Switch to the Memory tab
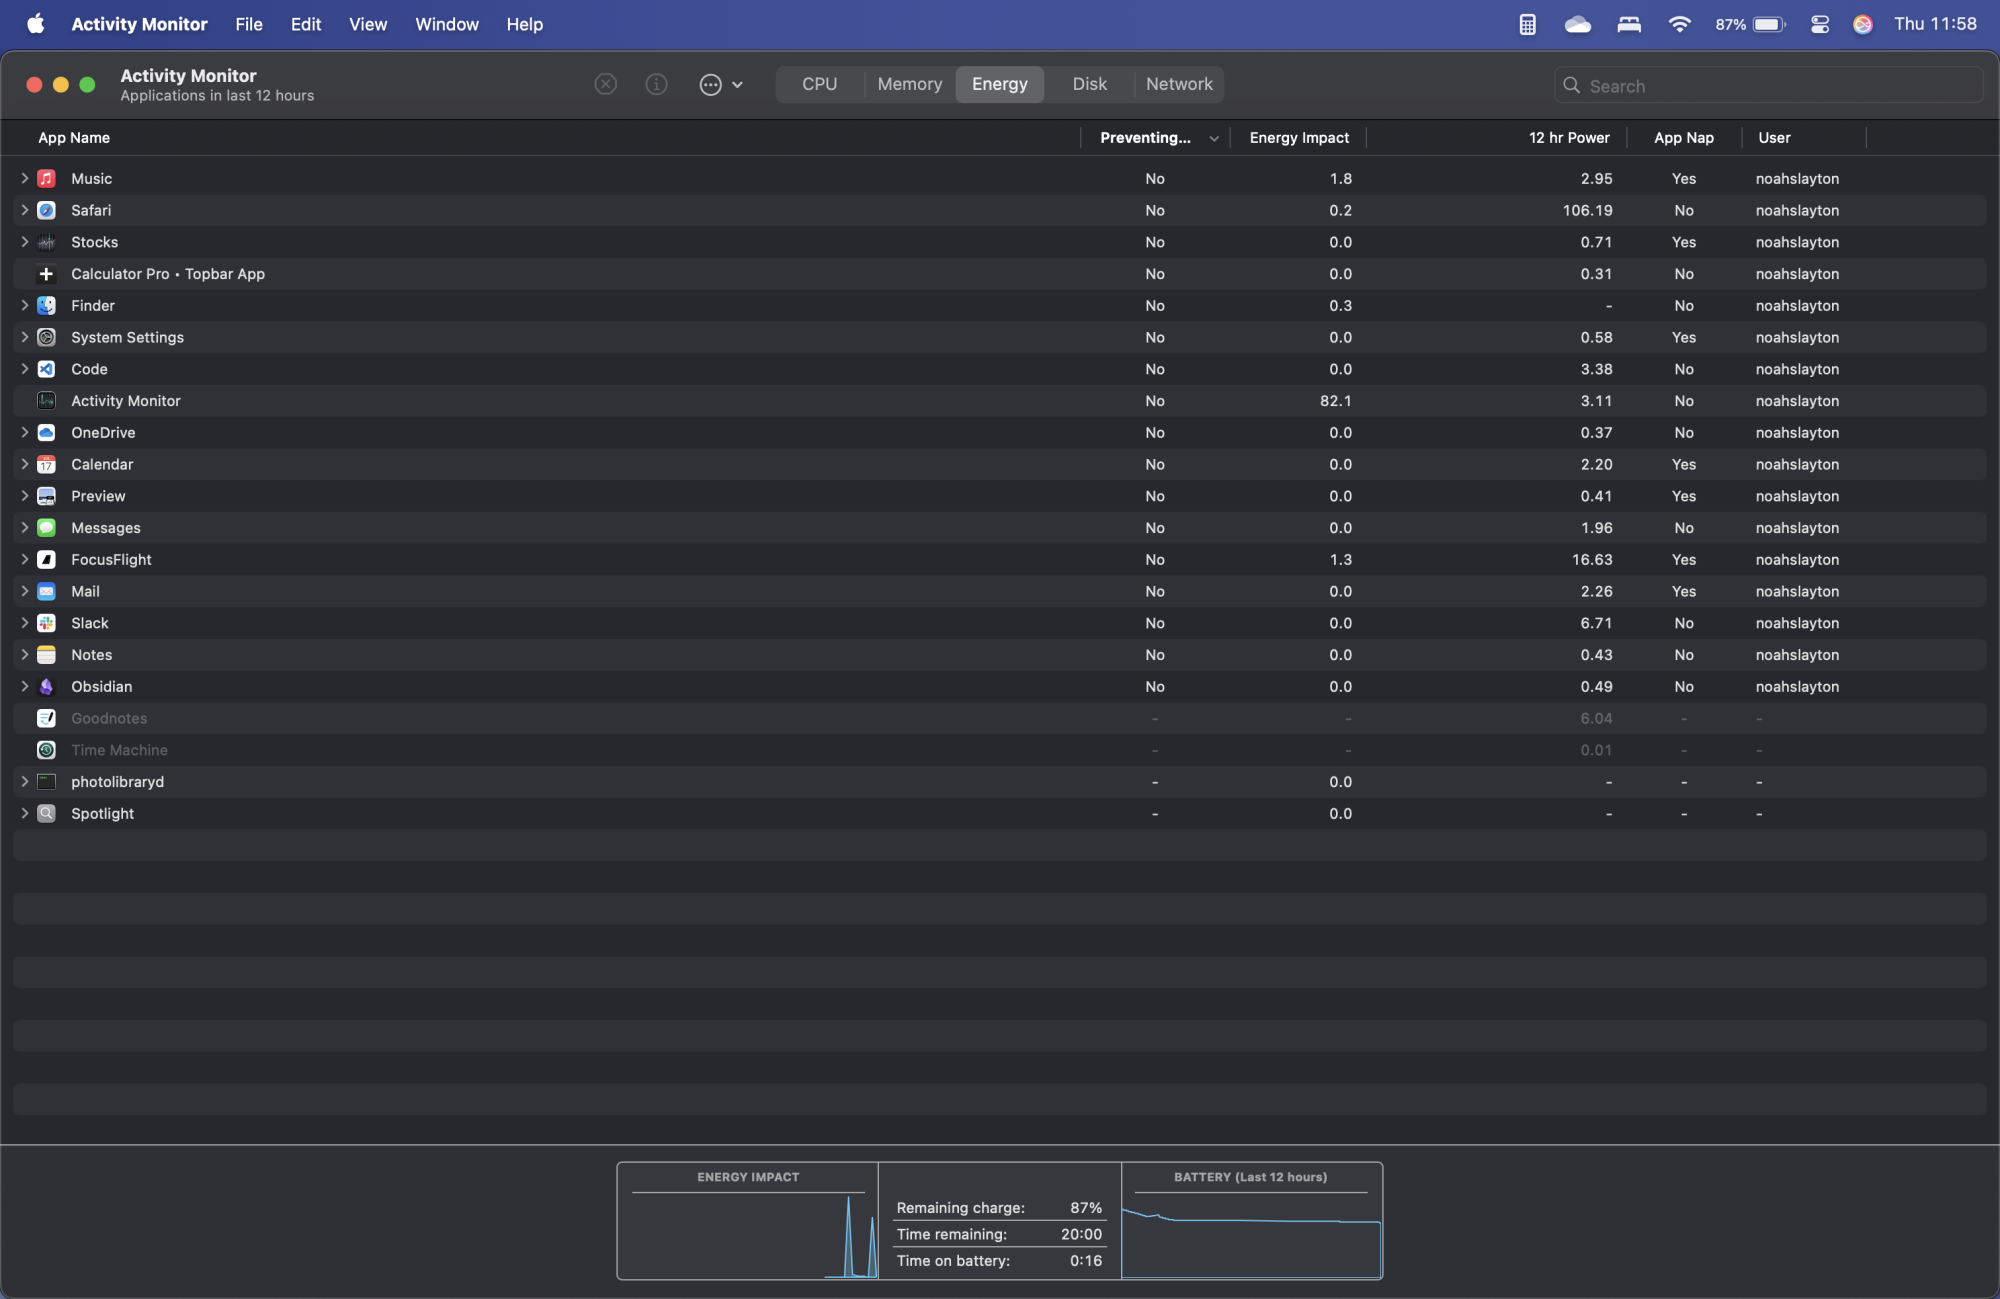This screenshot has height=1299, width=2000. tap(909, 85)
